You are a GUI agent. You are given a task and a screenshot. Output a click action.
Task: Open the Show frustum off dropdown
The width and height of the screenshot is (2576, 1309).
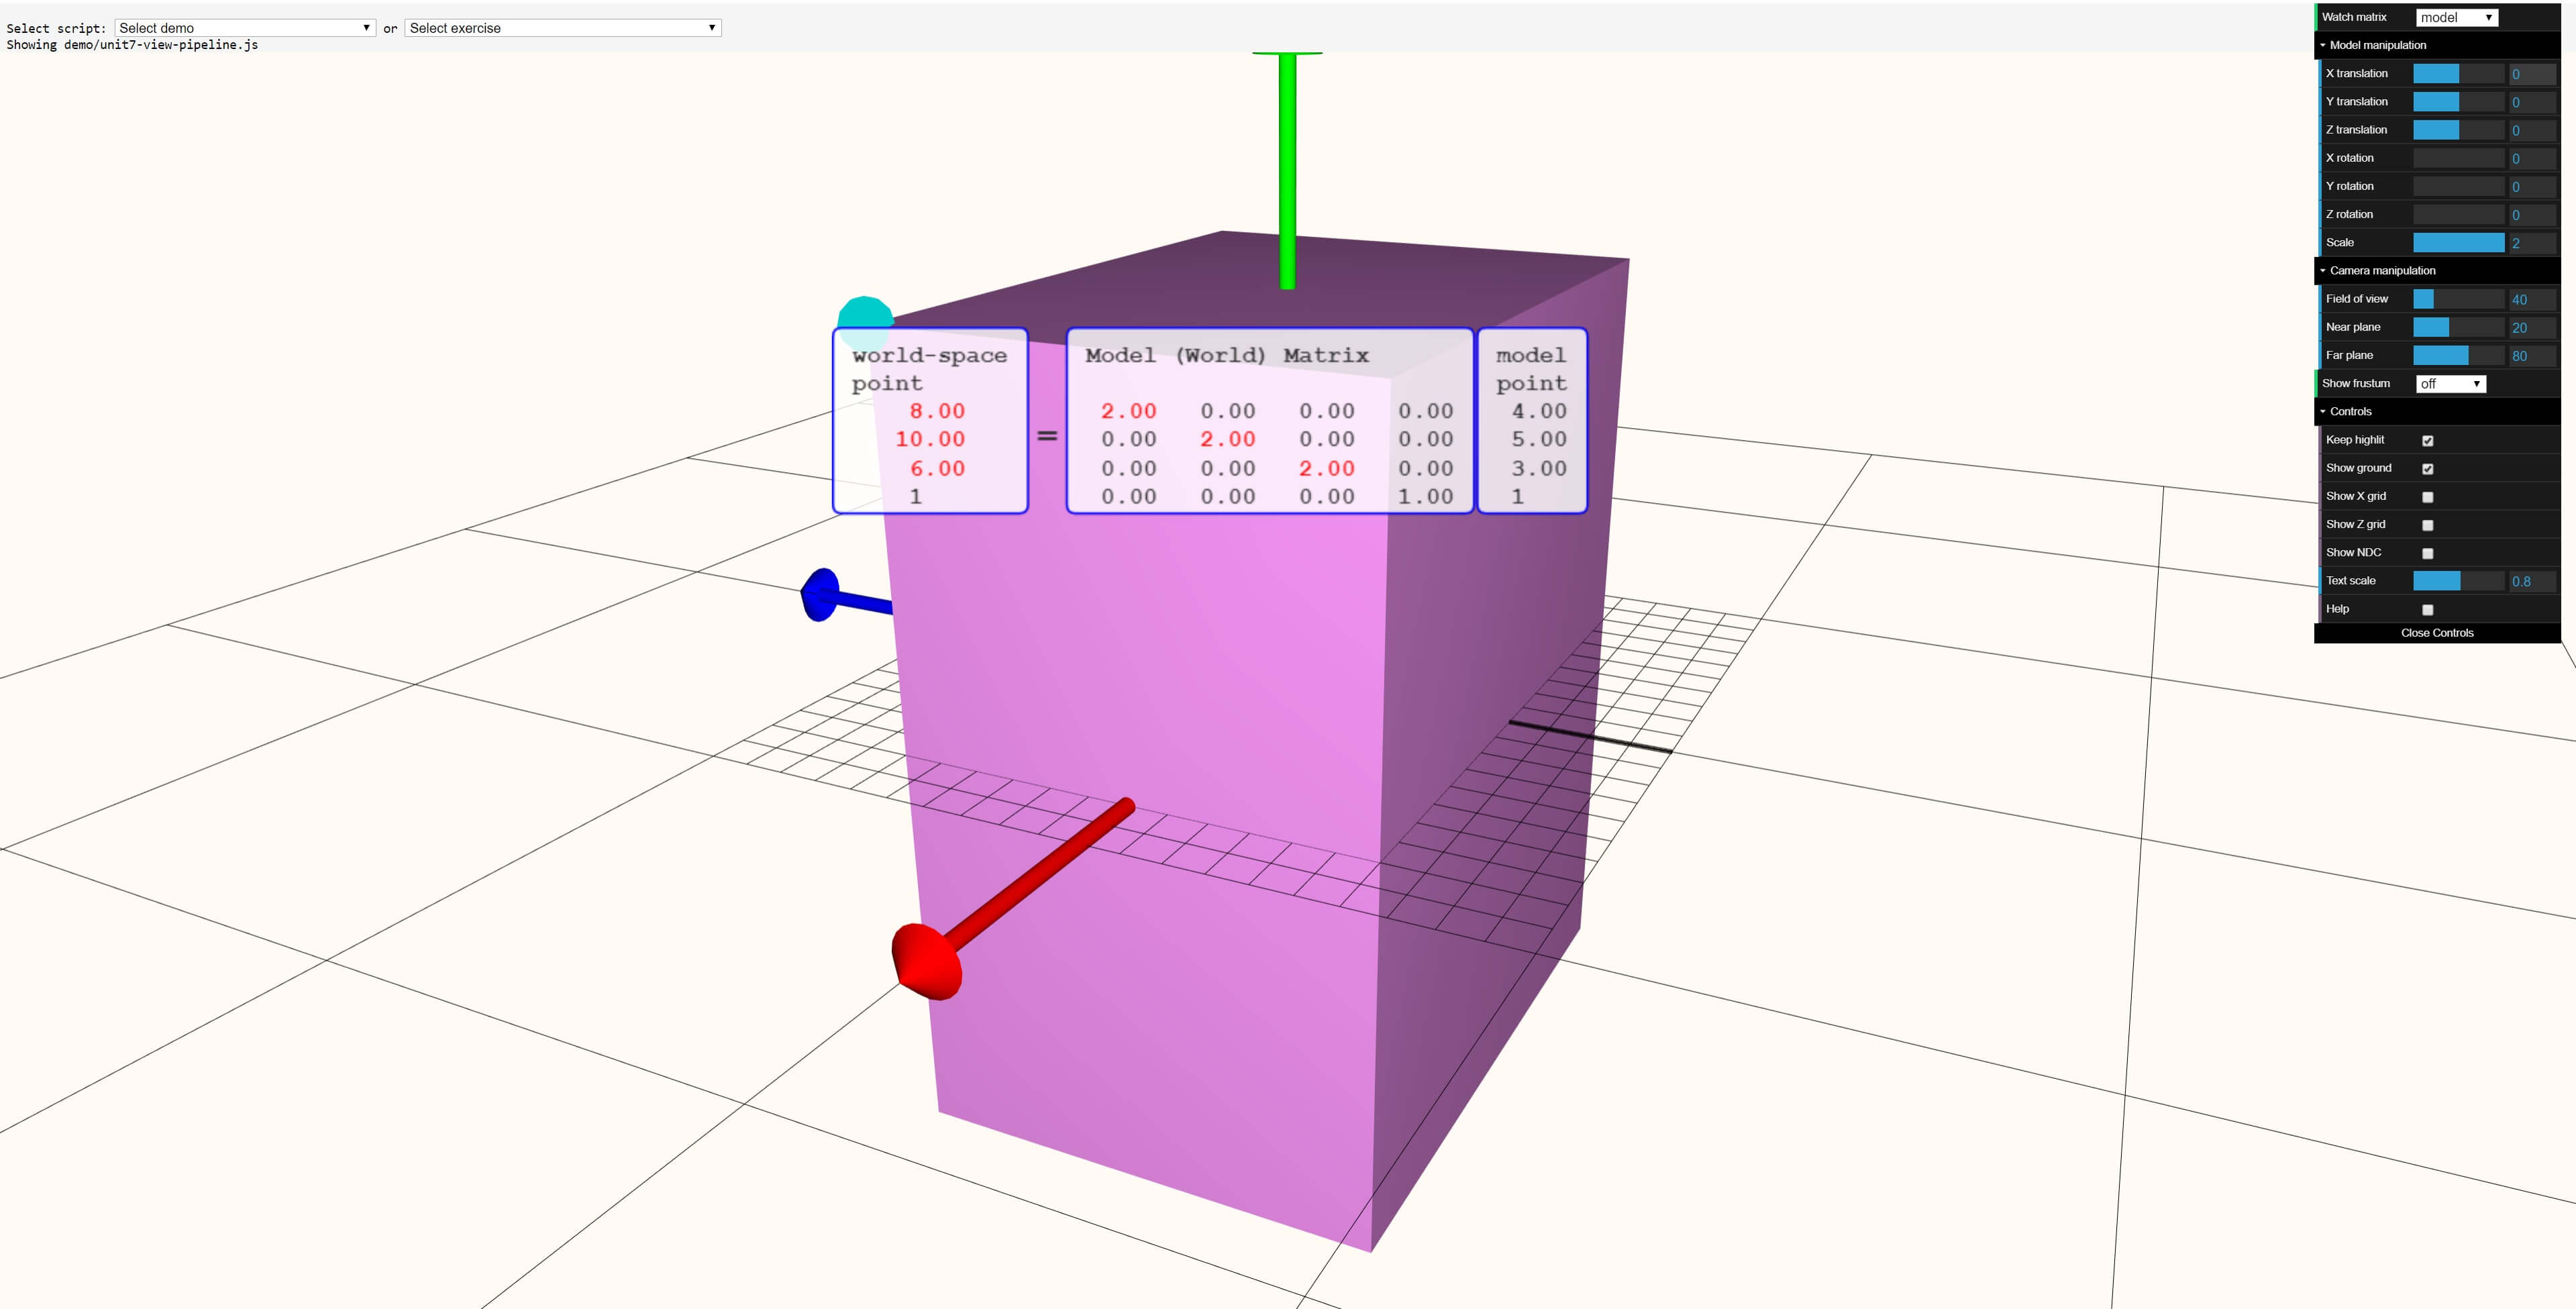coord(2450,383)
